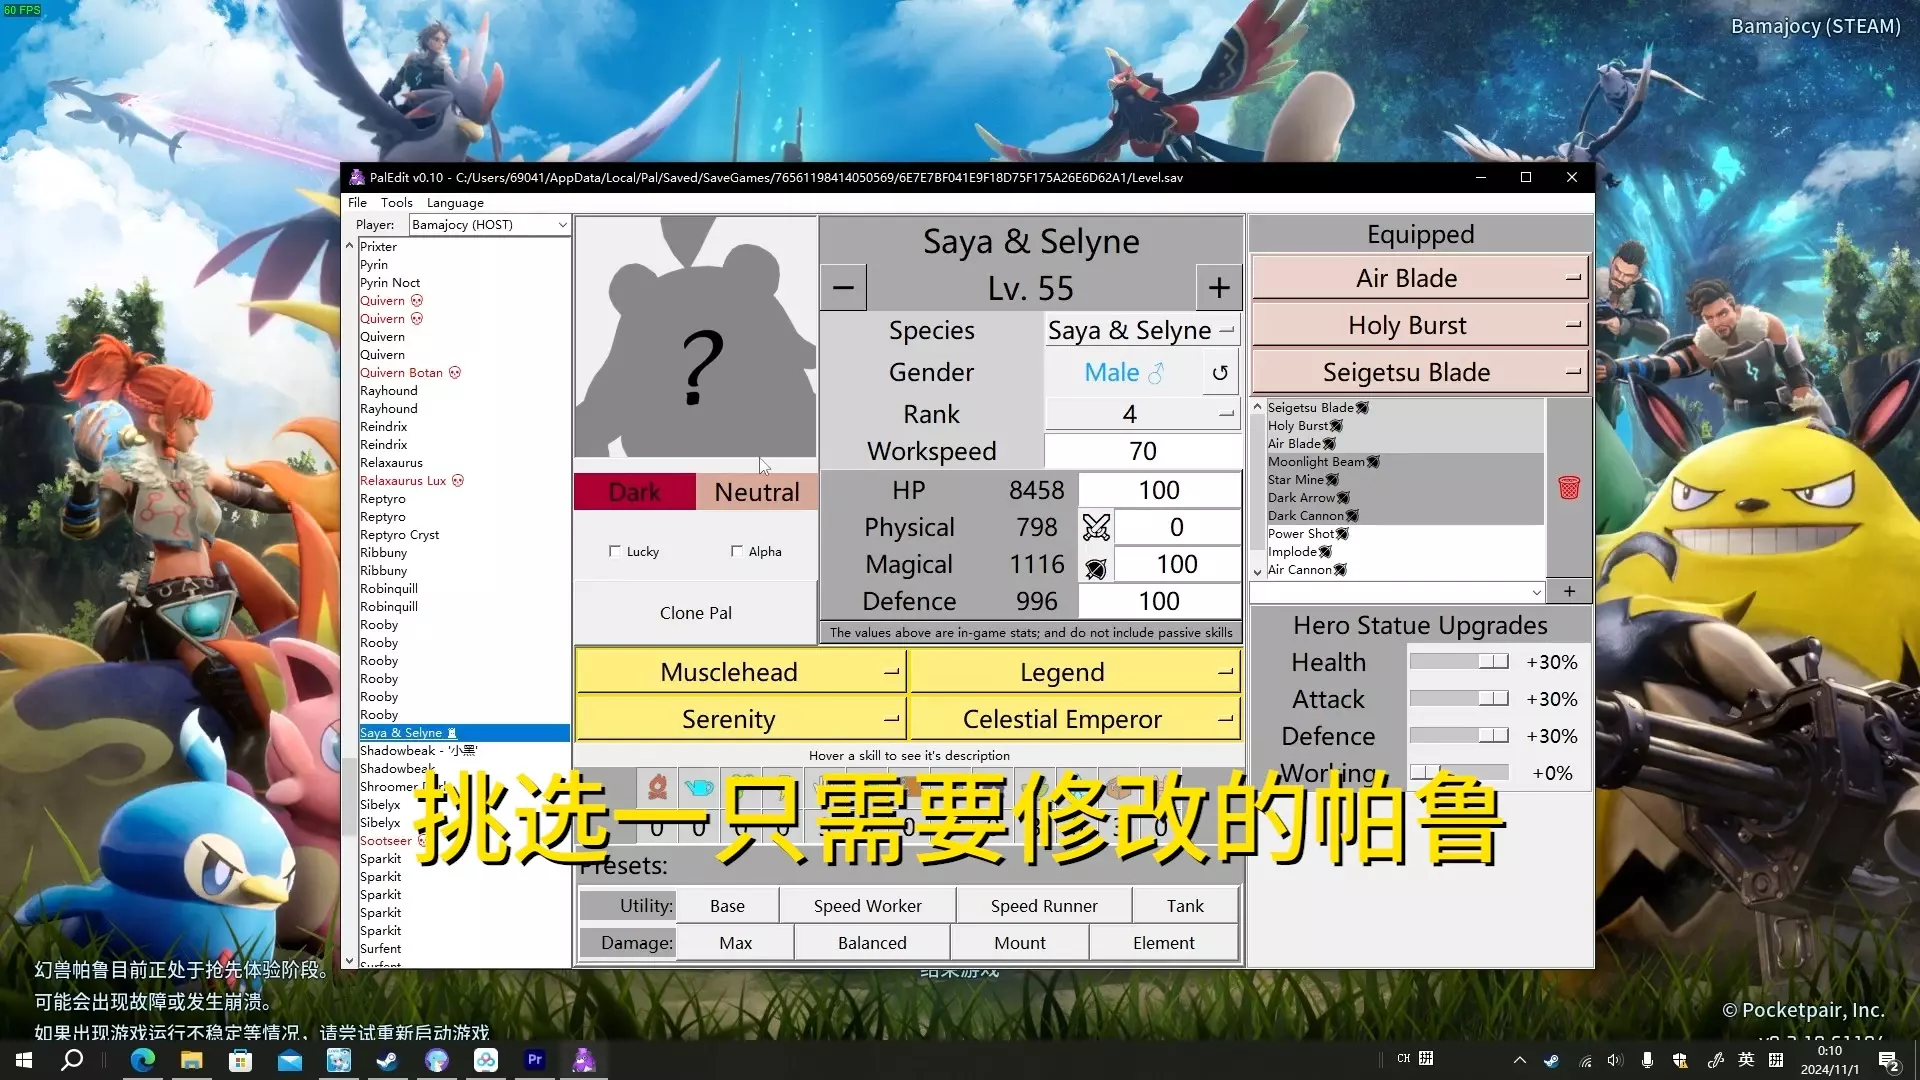Open taskbar search
This screenshot has height=1080, width=1920.
pos(72,1060)
